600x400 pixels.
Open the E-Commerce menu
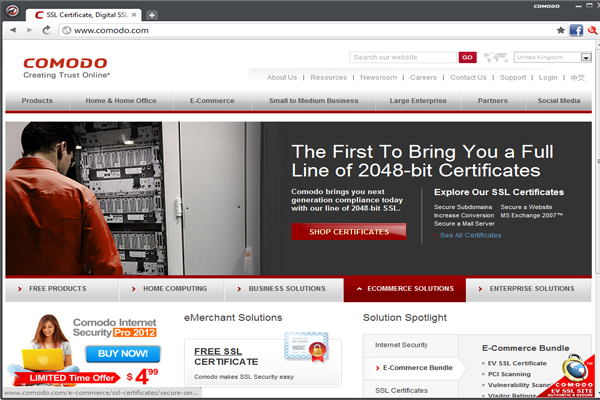(x=212, y=101)
